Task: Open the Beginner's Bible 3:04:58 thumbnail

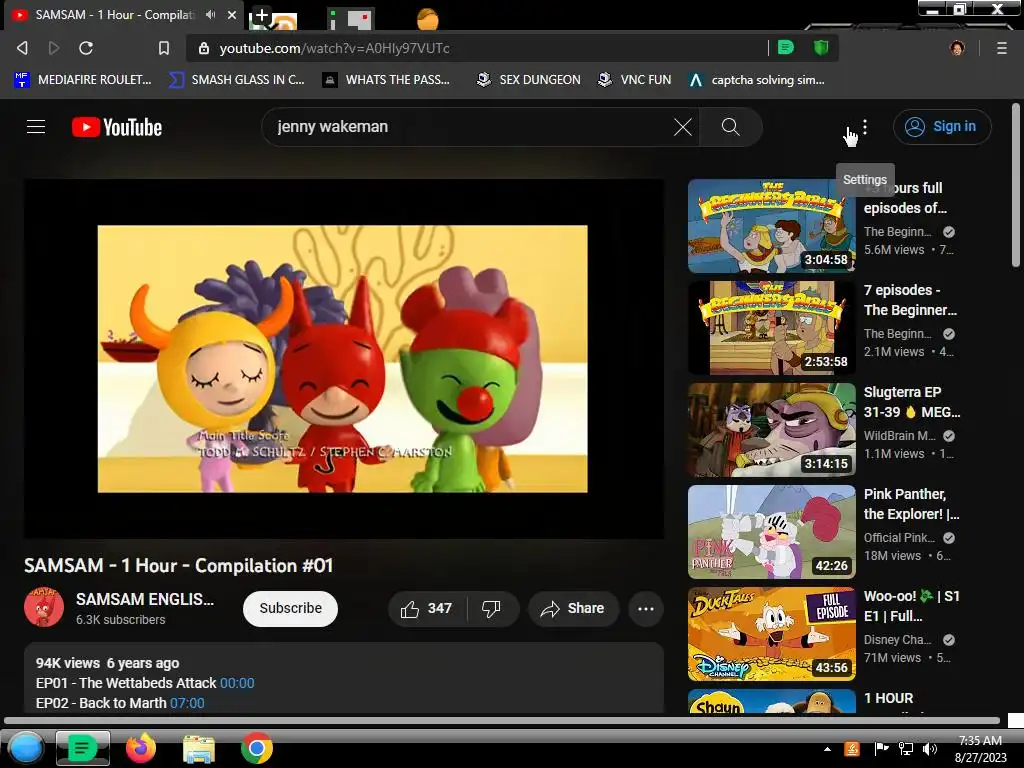Action: pyautogui.click(x=771, y=226)
